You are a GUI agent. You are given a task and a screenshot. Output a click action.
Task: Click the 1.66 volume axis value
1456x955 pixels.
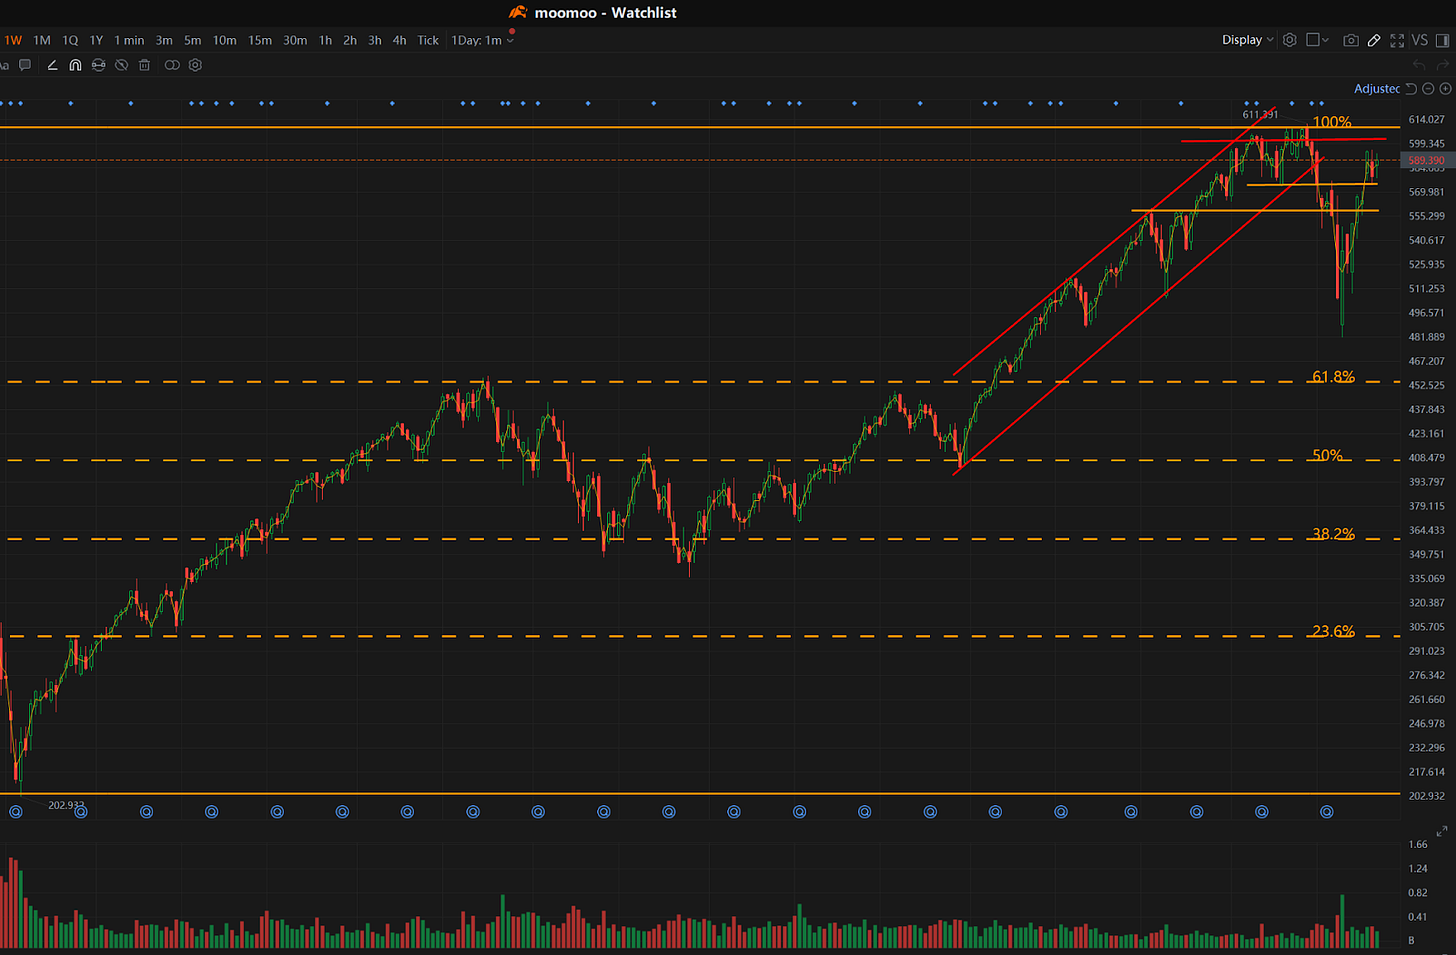[1418, 844]
